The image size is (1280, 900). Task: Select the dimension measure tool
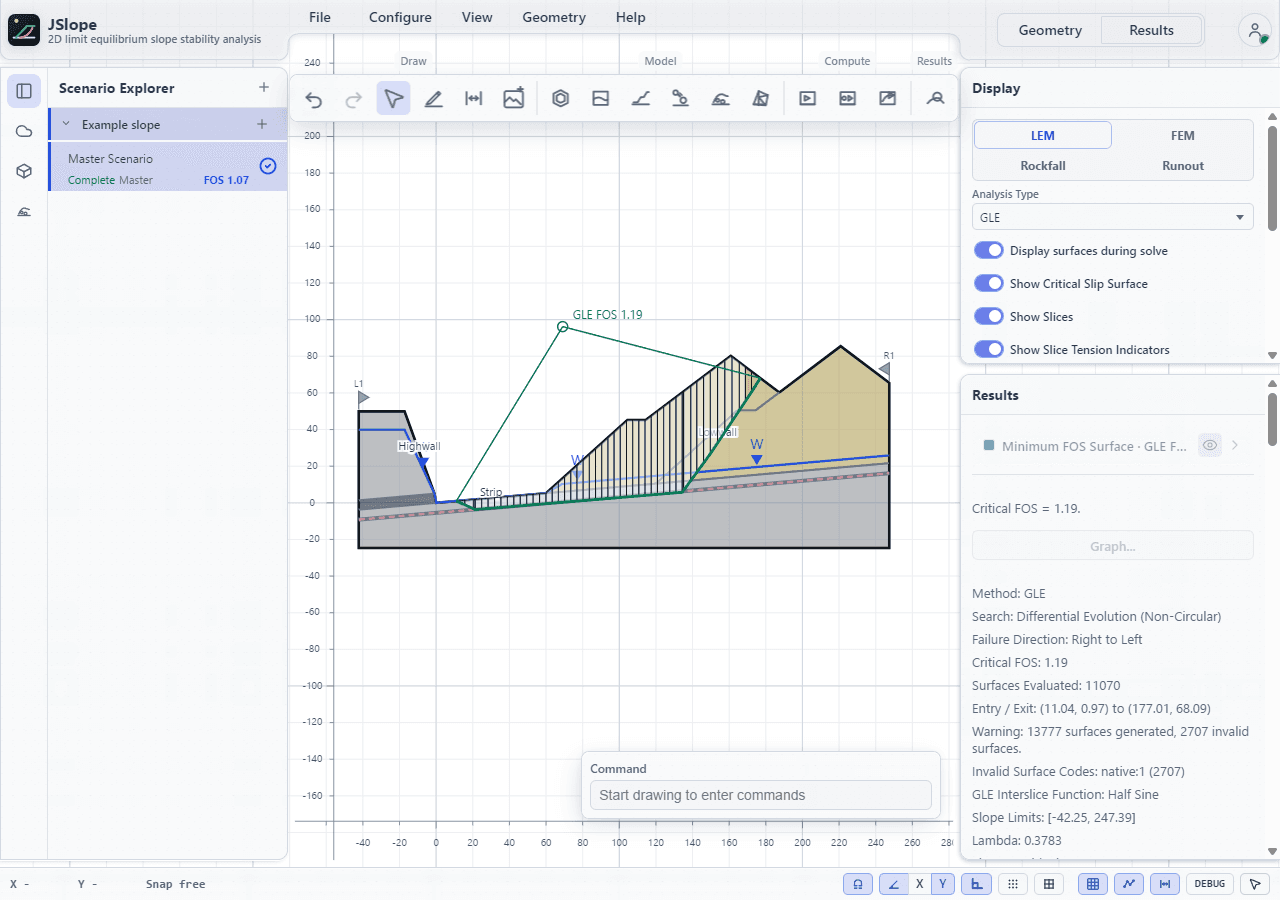[474, 99]
